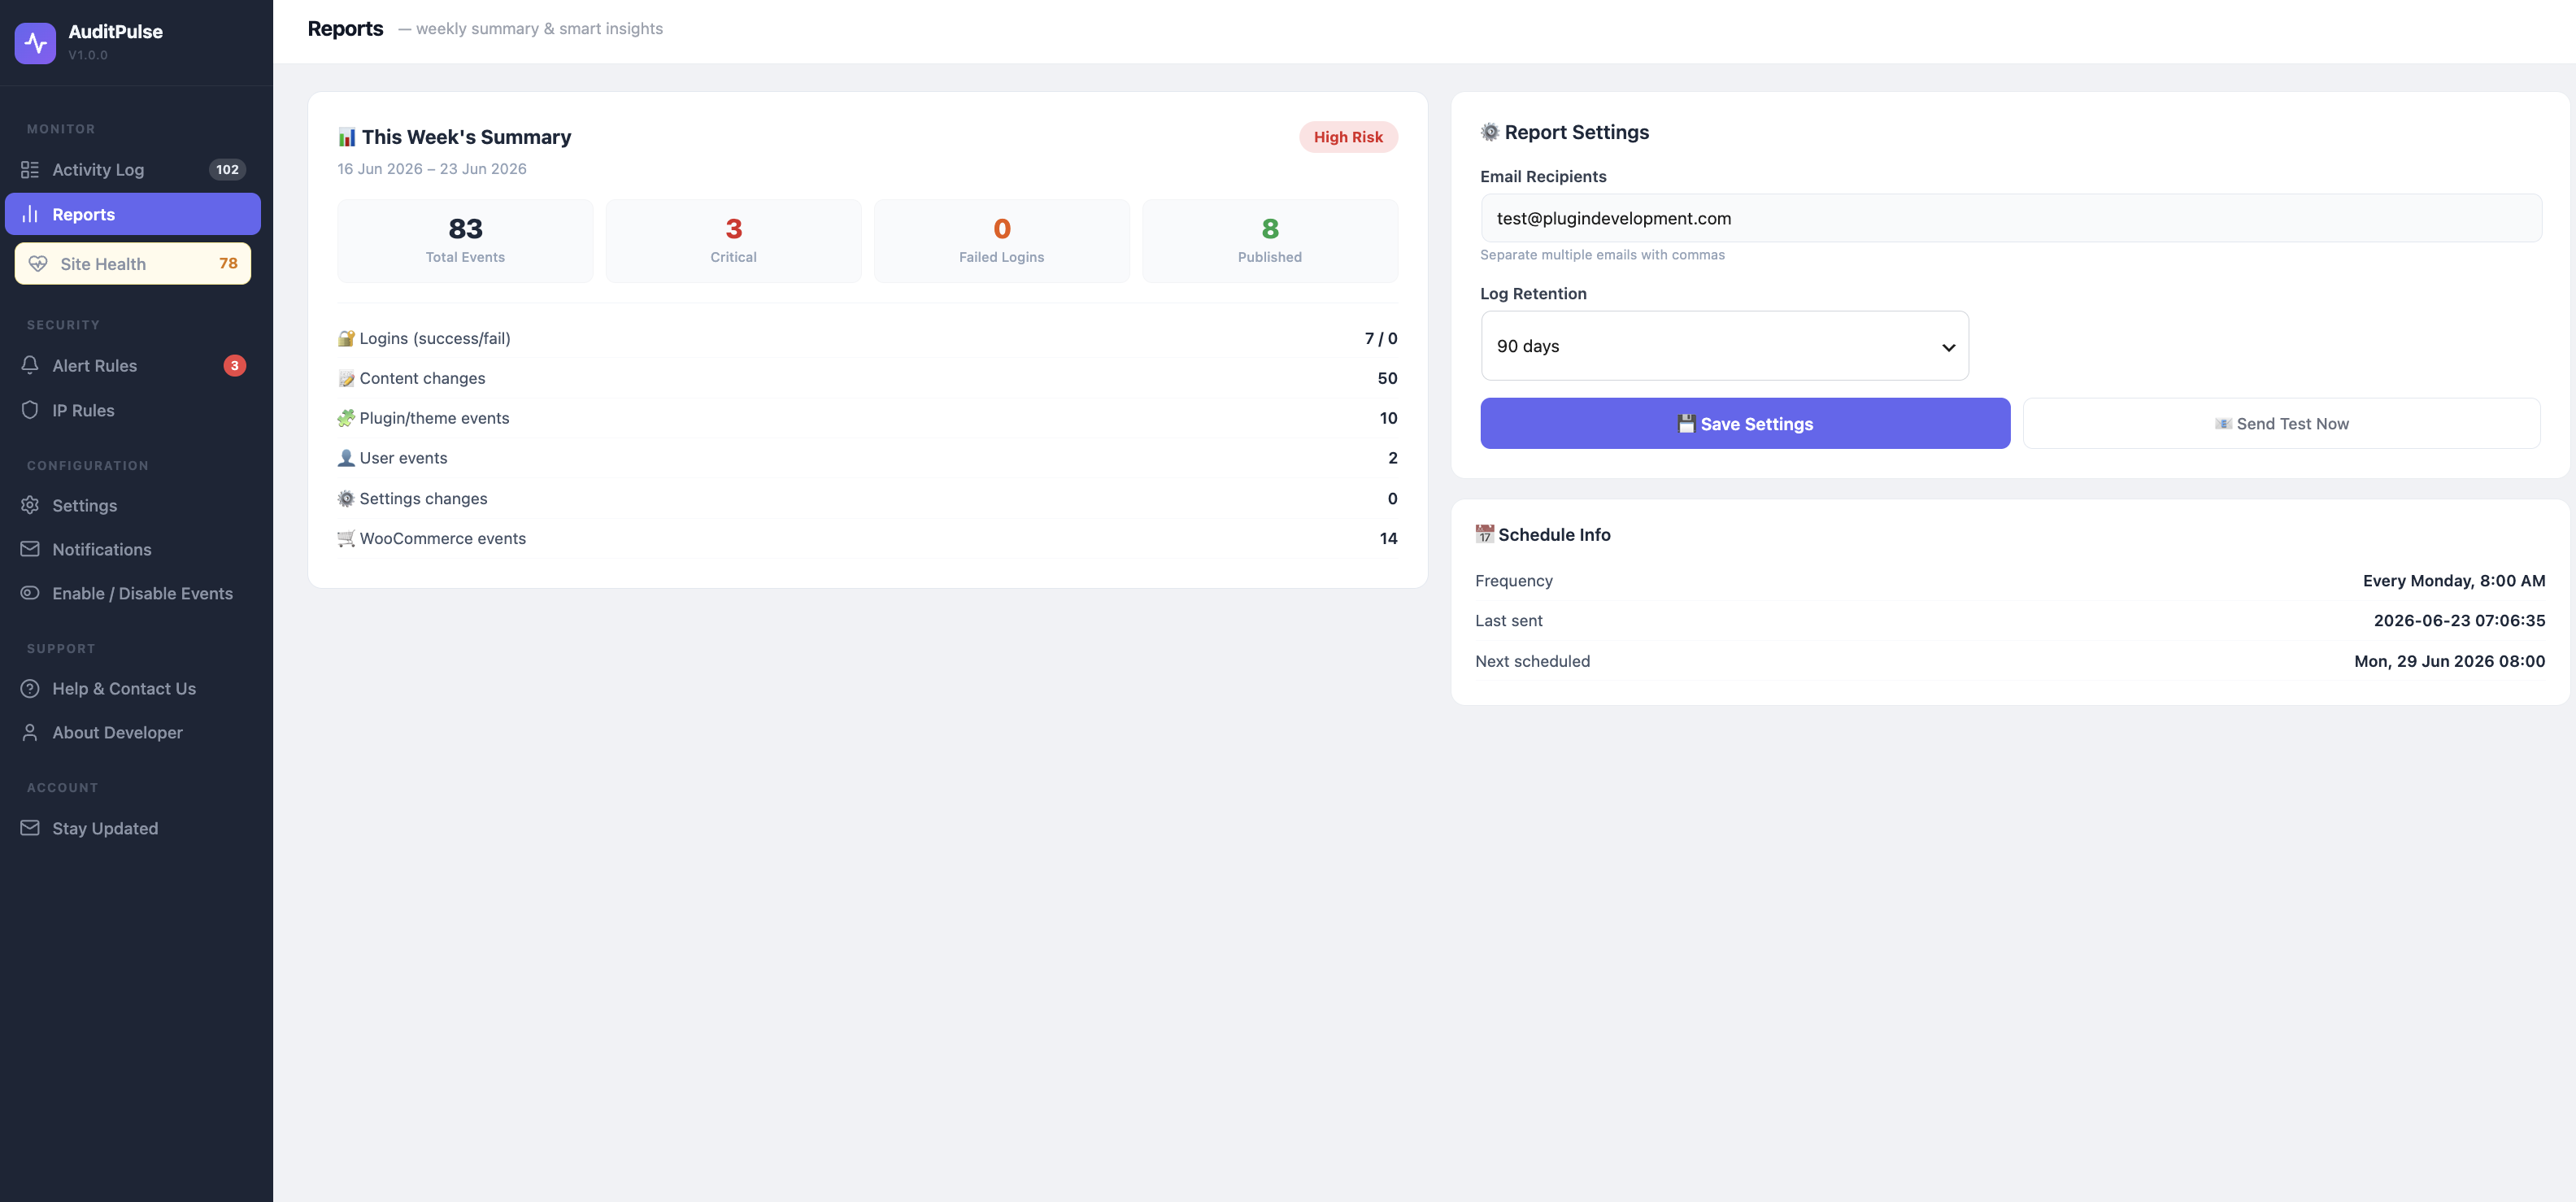Click the person icon beside User events
Image resolution: width=2576 pixels, height=1202 pixels.
click(346, 458)
